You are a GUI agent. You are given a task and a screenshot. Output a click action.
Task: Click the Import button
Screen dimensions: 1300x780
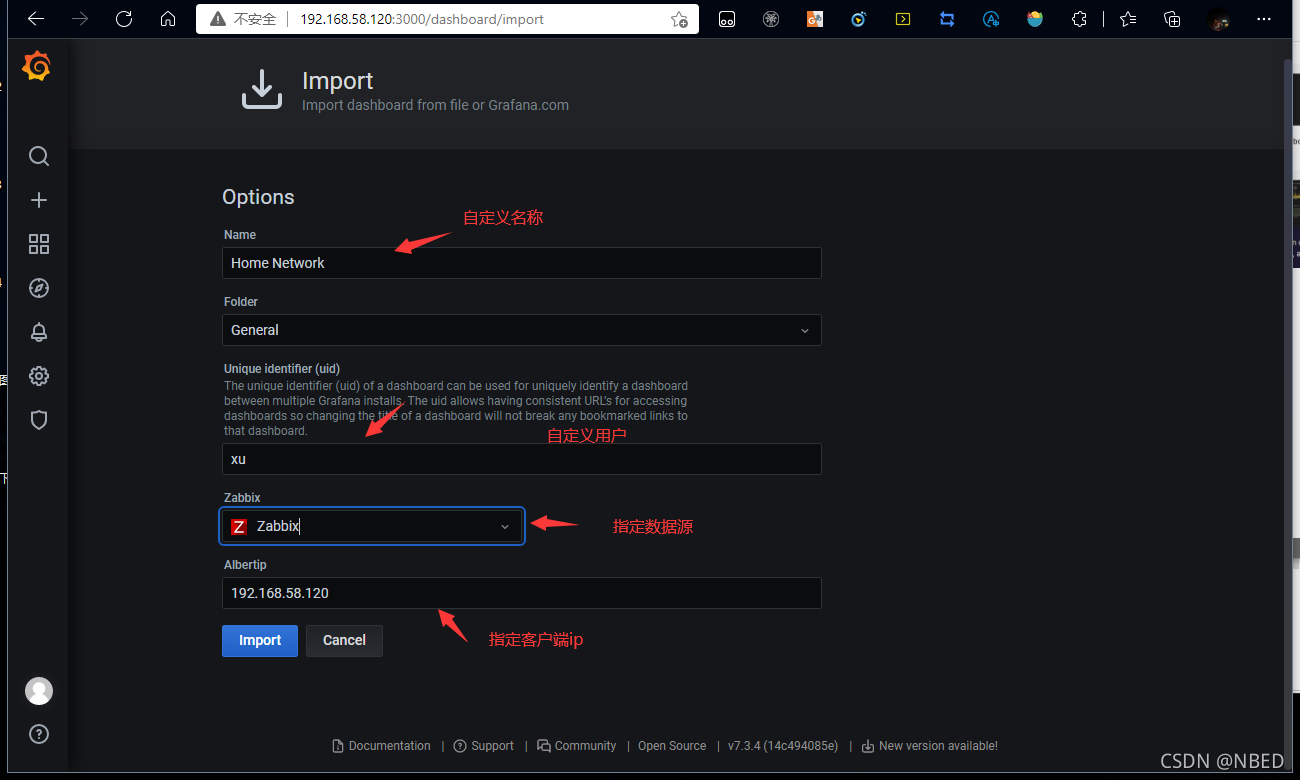coord(260,641)
